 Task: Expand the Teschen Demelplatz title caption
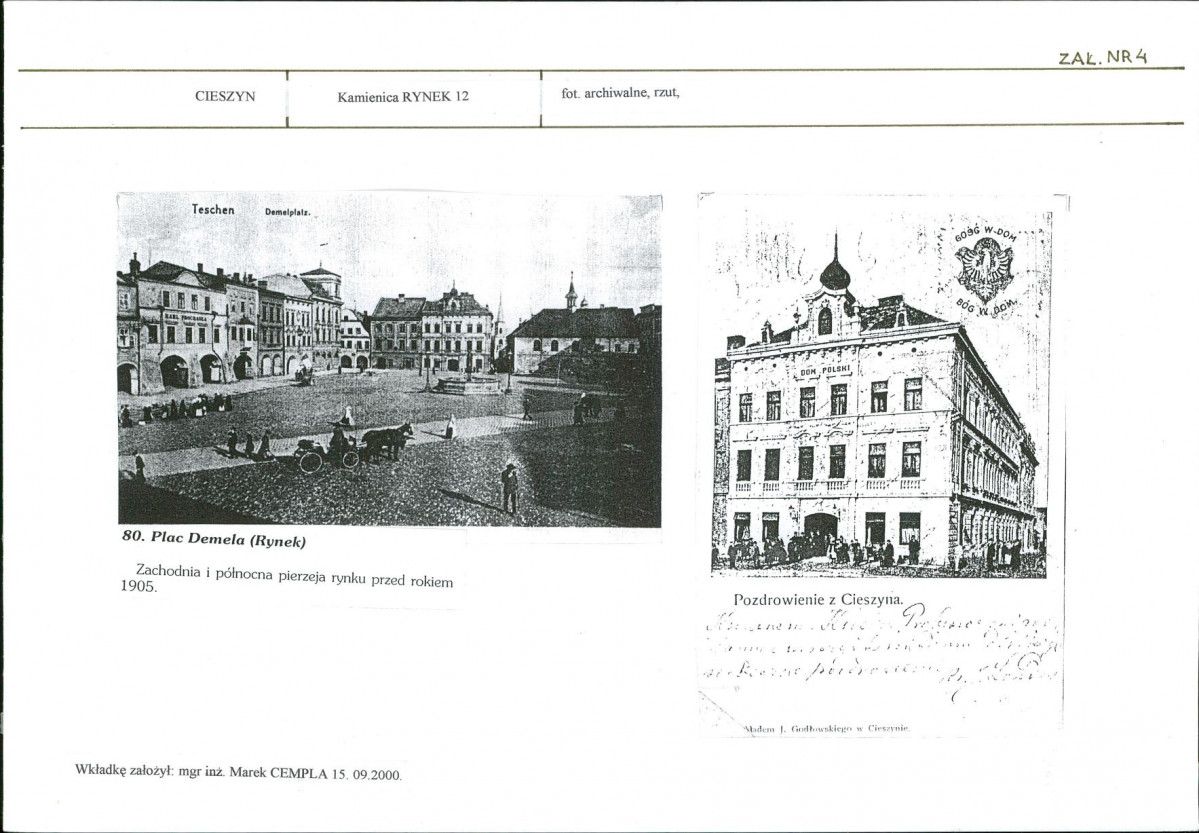250,210
